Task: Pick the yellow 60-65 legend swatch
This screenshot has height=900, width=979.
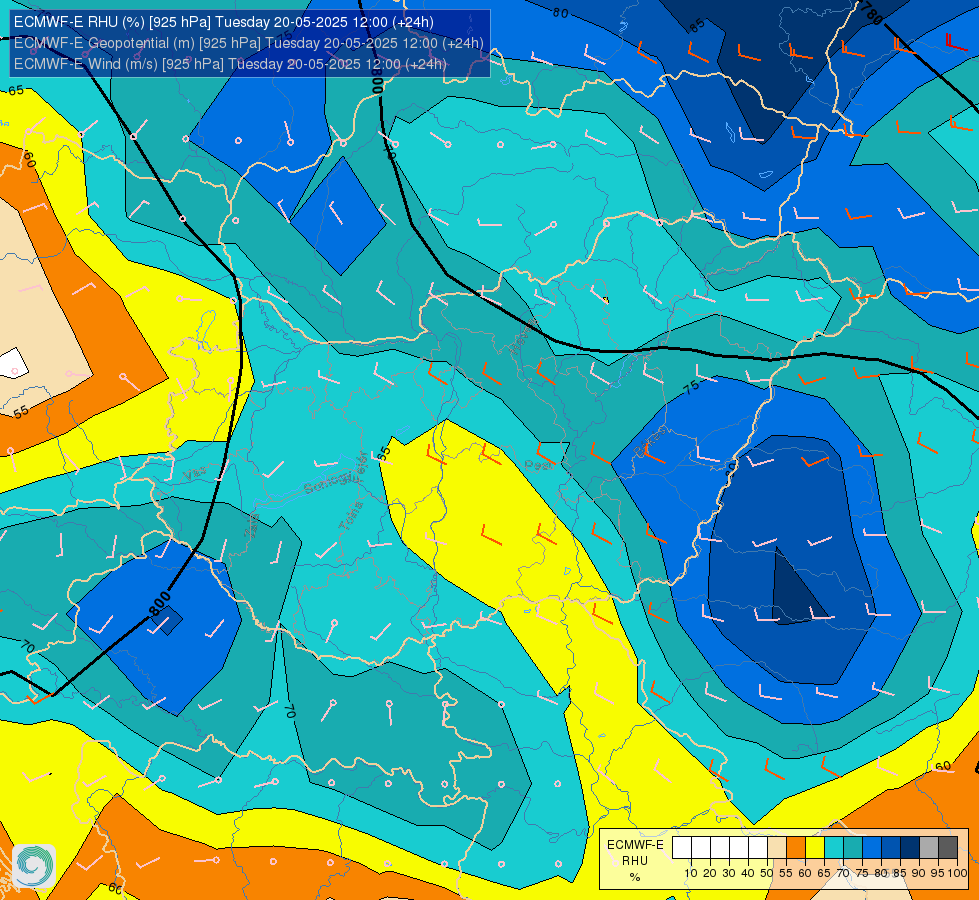Action: (x=815, y=848)
